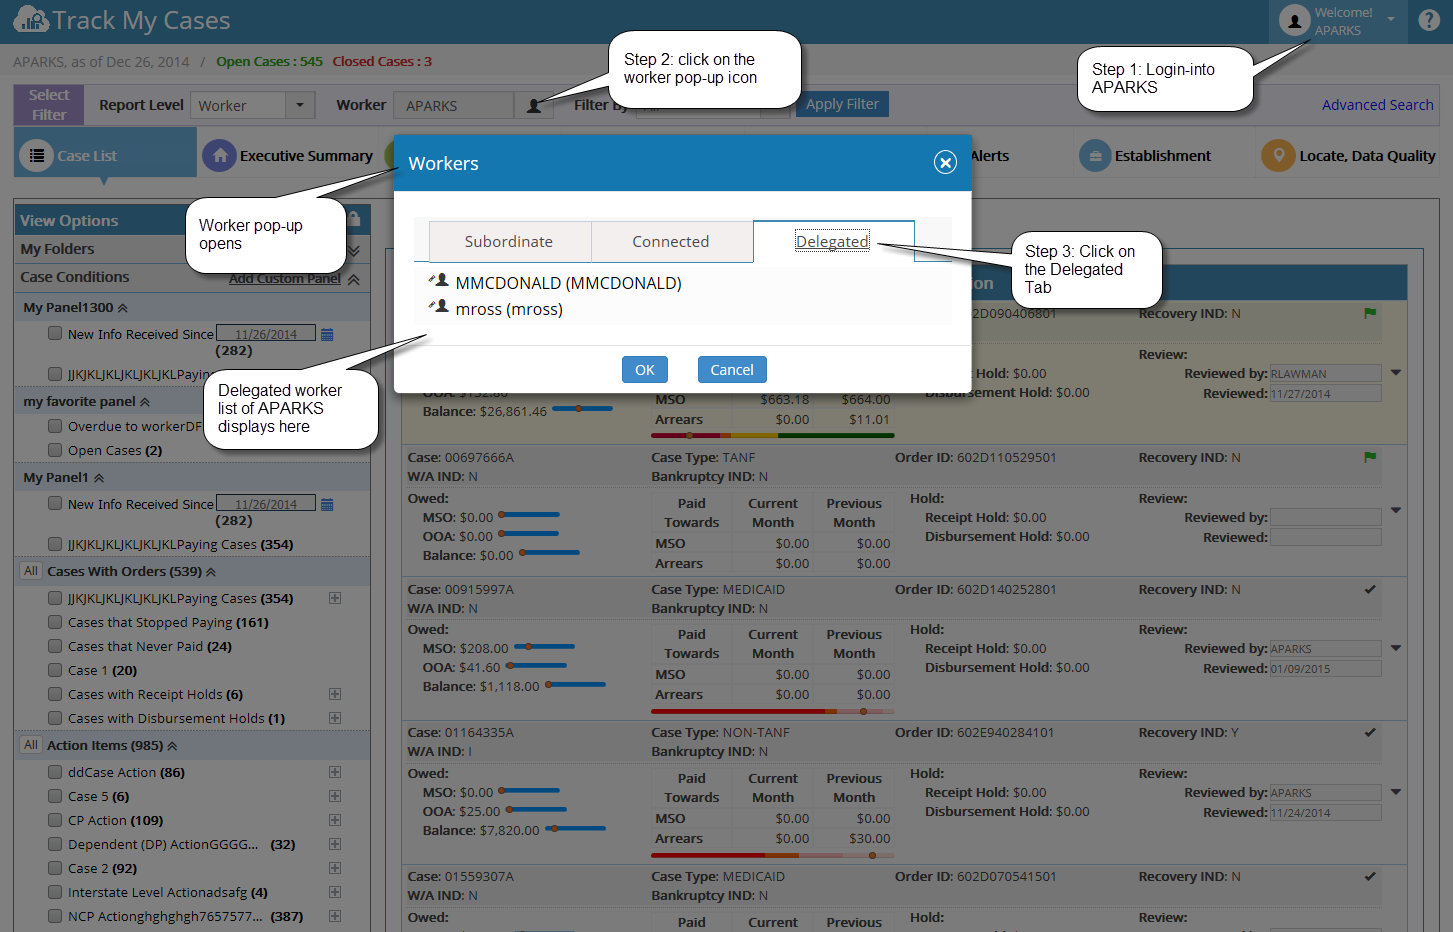
Task: Click calendar icon in My Panel1
Action: pyautogui.click(x=327, y=504)
